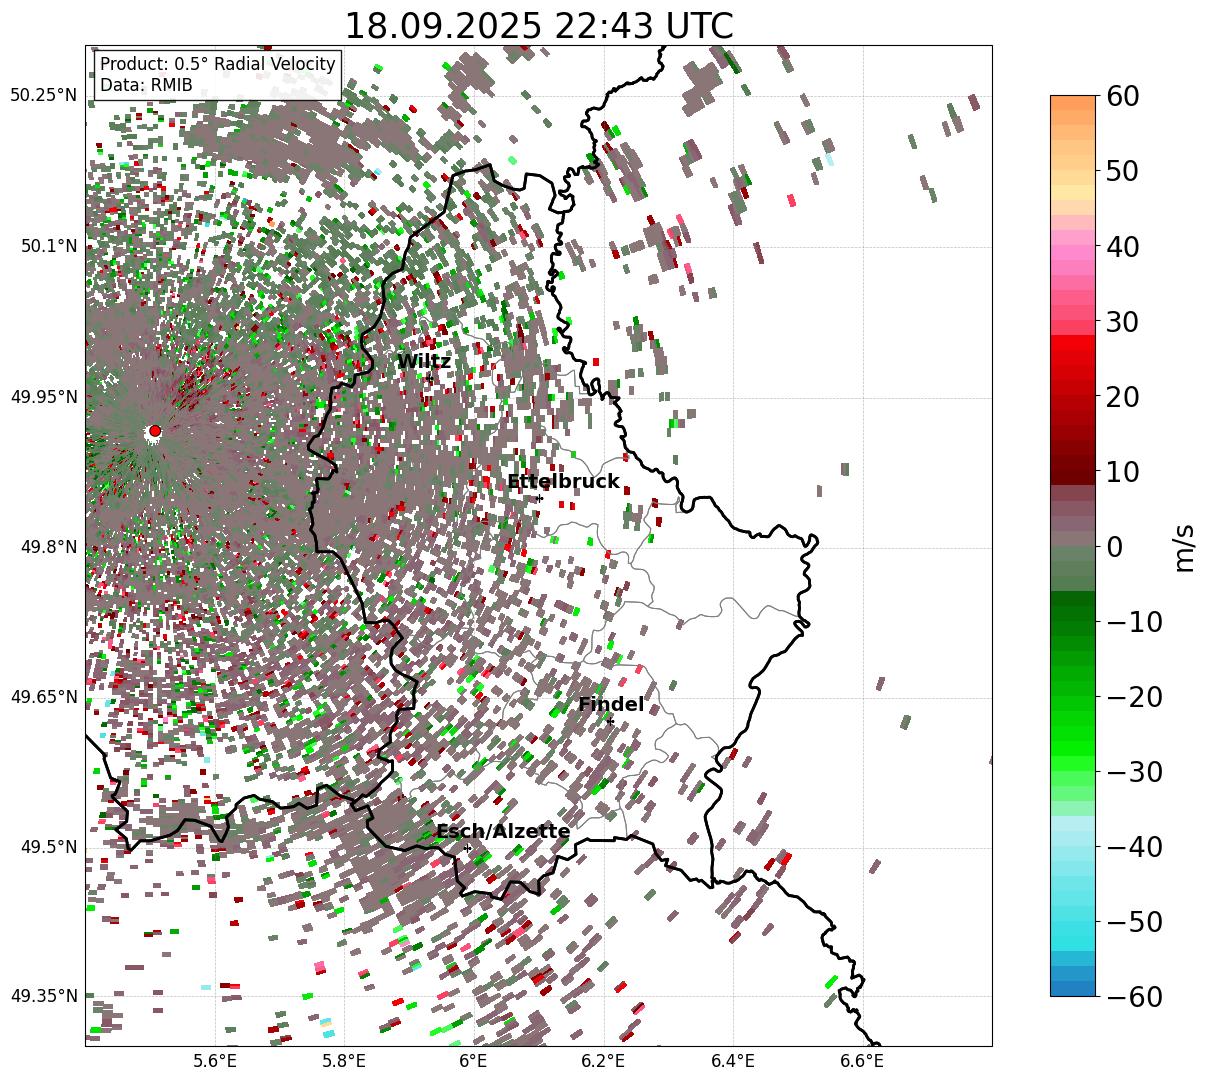Pick the blue bottom segment of colorbar
This screenshot has width=1207, height=1081.
tap(1073, 988)
